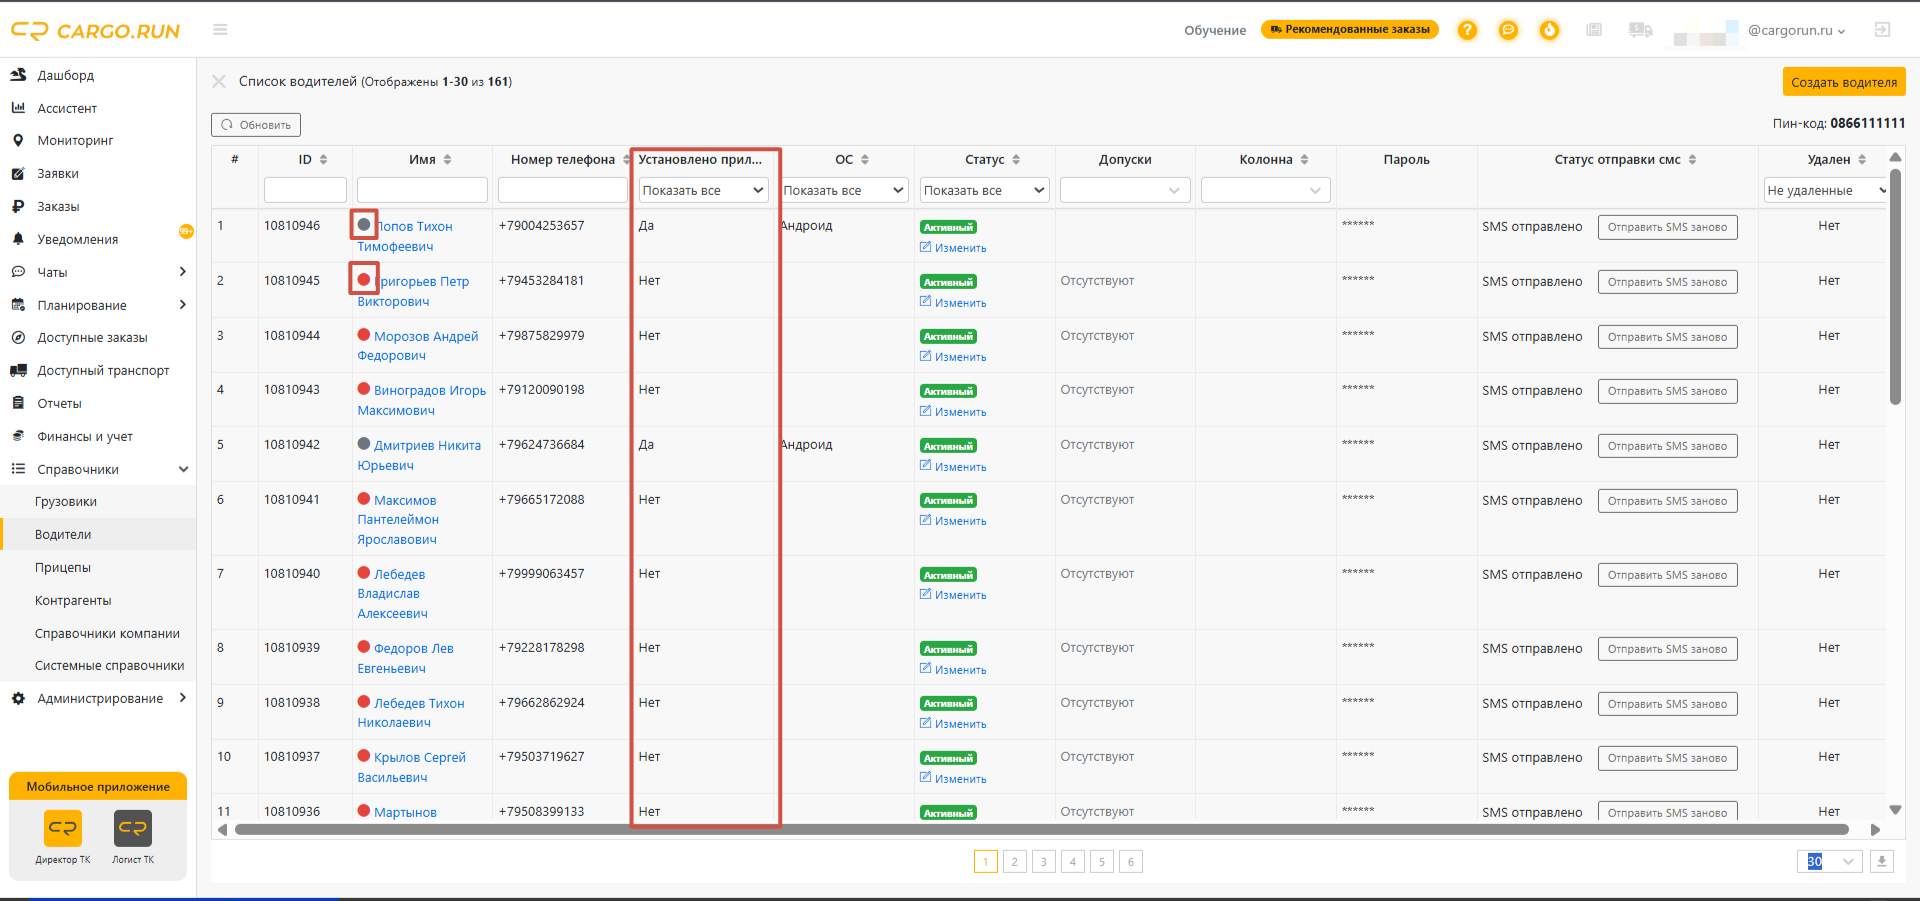Image resolution: width=1920 pixels, height=901 pixels.
Task: Click the download export icon near pagination
Action: pyautogui.click(x=1882, y=861)
